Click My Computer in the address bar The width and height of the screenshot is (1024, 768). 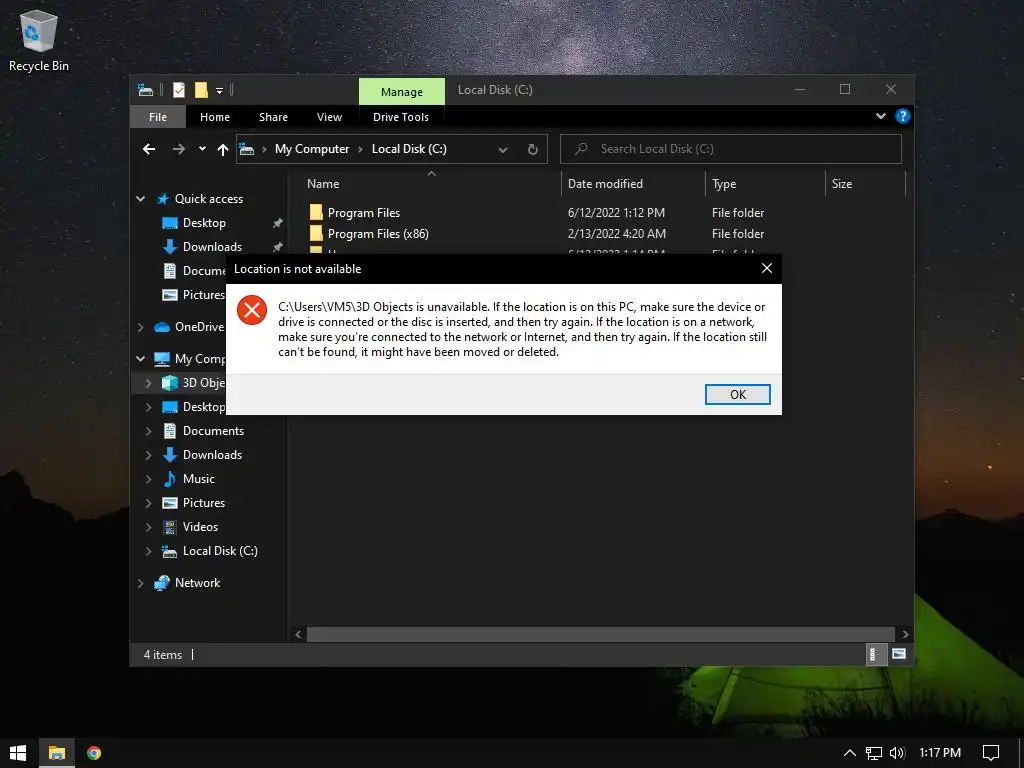312,149
